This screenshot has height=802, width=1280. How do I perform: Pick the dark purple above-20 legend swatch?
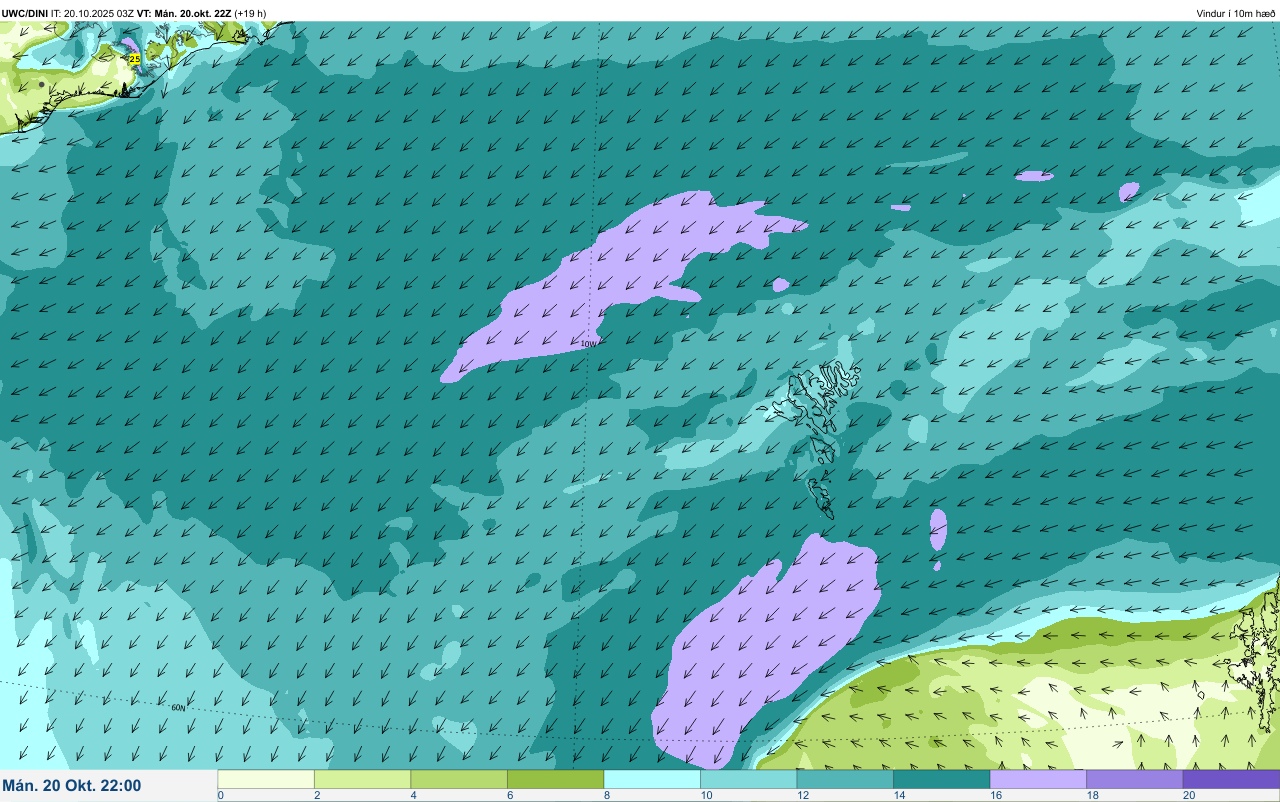coord(1231,779)
